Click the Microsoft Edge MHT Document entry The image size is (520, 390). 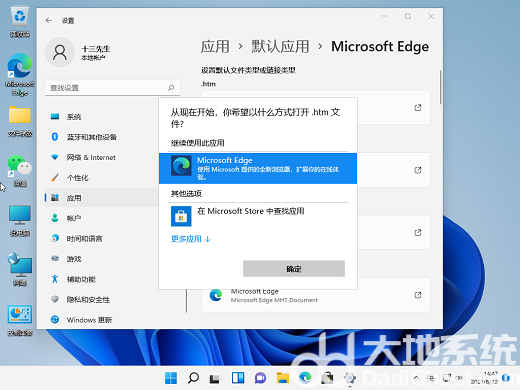point(316,295)
